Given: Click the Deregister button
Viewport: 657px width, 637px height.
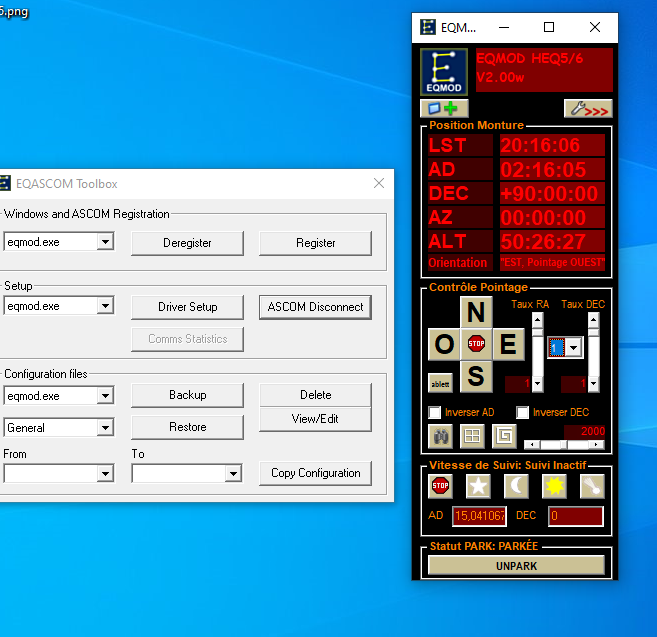Looking at the screenshot, I should pos(187,243).
